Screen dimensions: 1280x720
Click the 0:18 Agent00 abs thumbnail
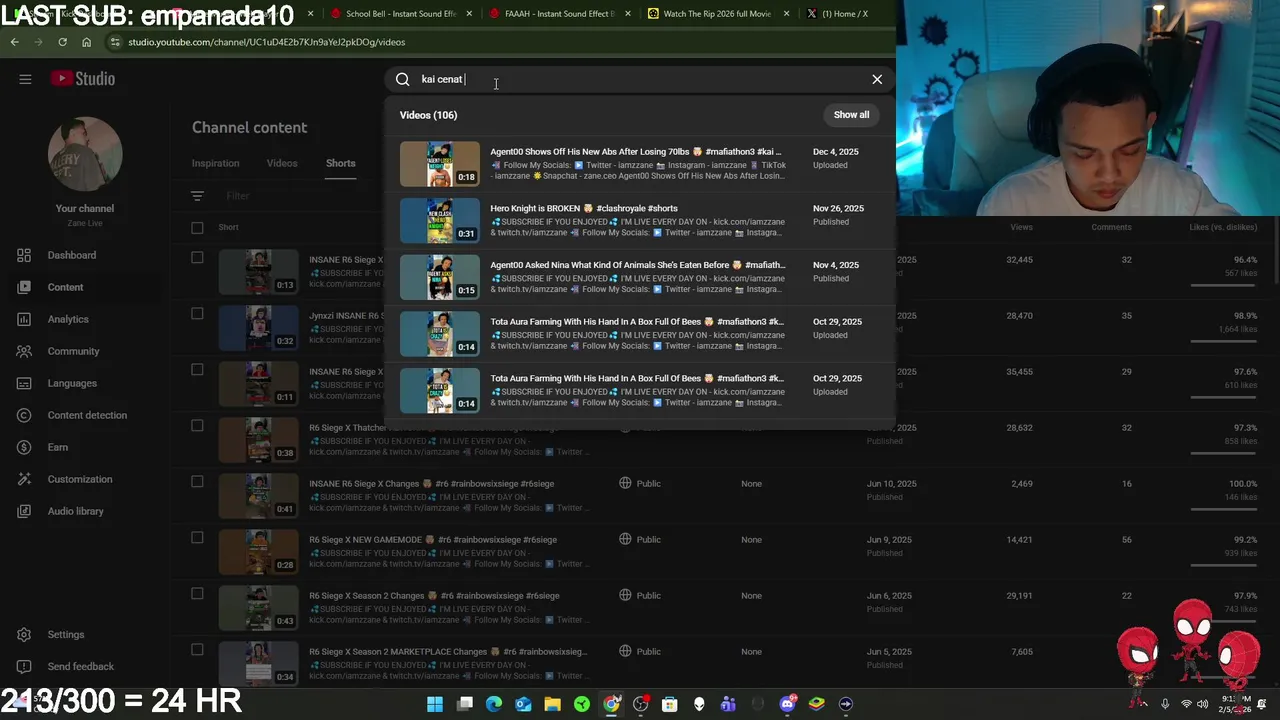click(x=440, y=164)
